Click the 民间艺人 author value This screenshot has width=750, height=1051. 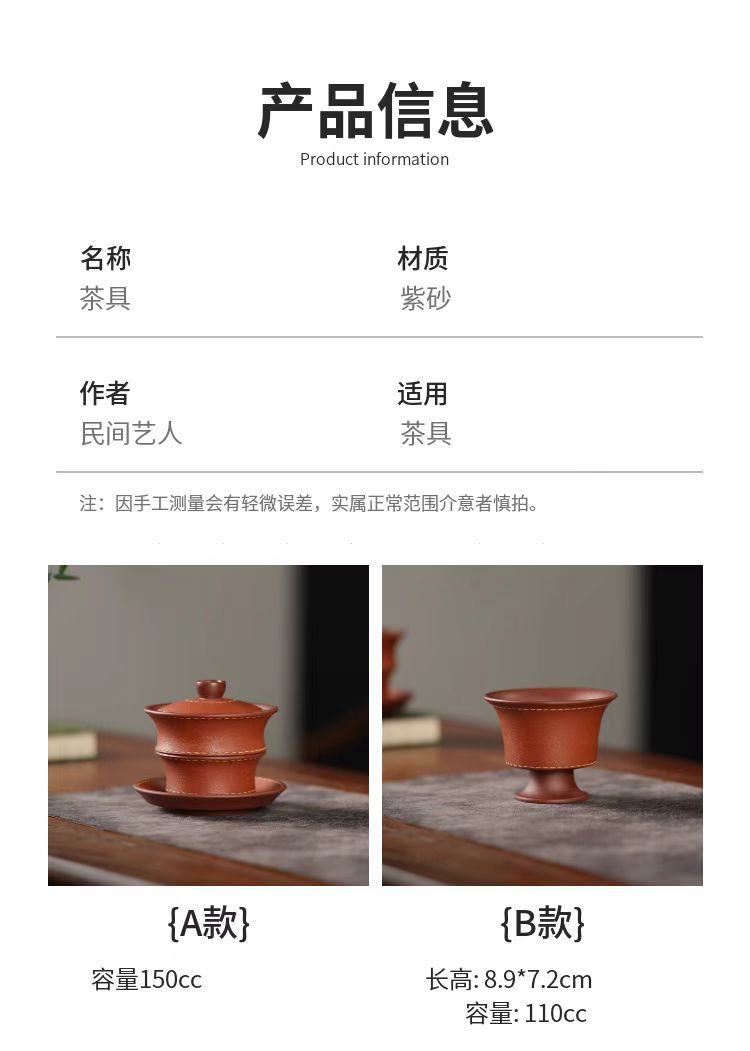(x=131, y=433)
